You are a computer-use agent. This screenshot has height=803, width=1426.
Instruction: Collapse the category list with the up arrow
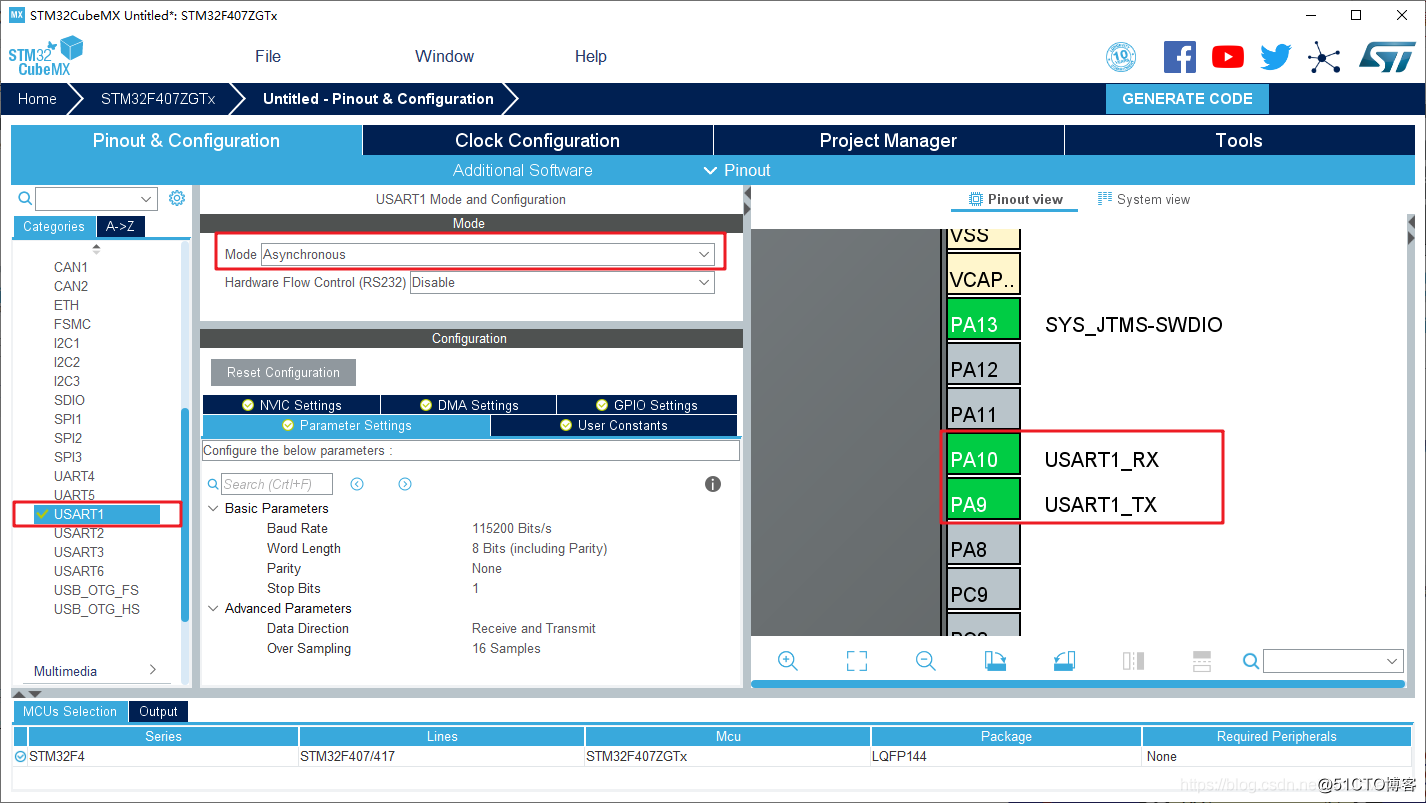pos(96,248)
